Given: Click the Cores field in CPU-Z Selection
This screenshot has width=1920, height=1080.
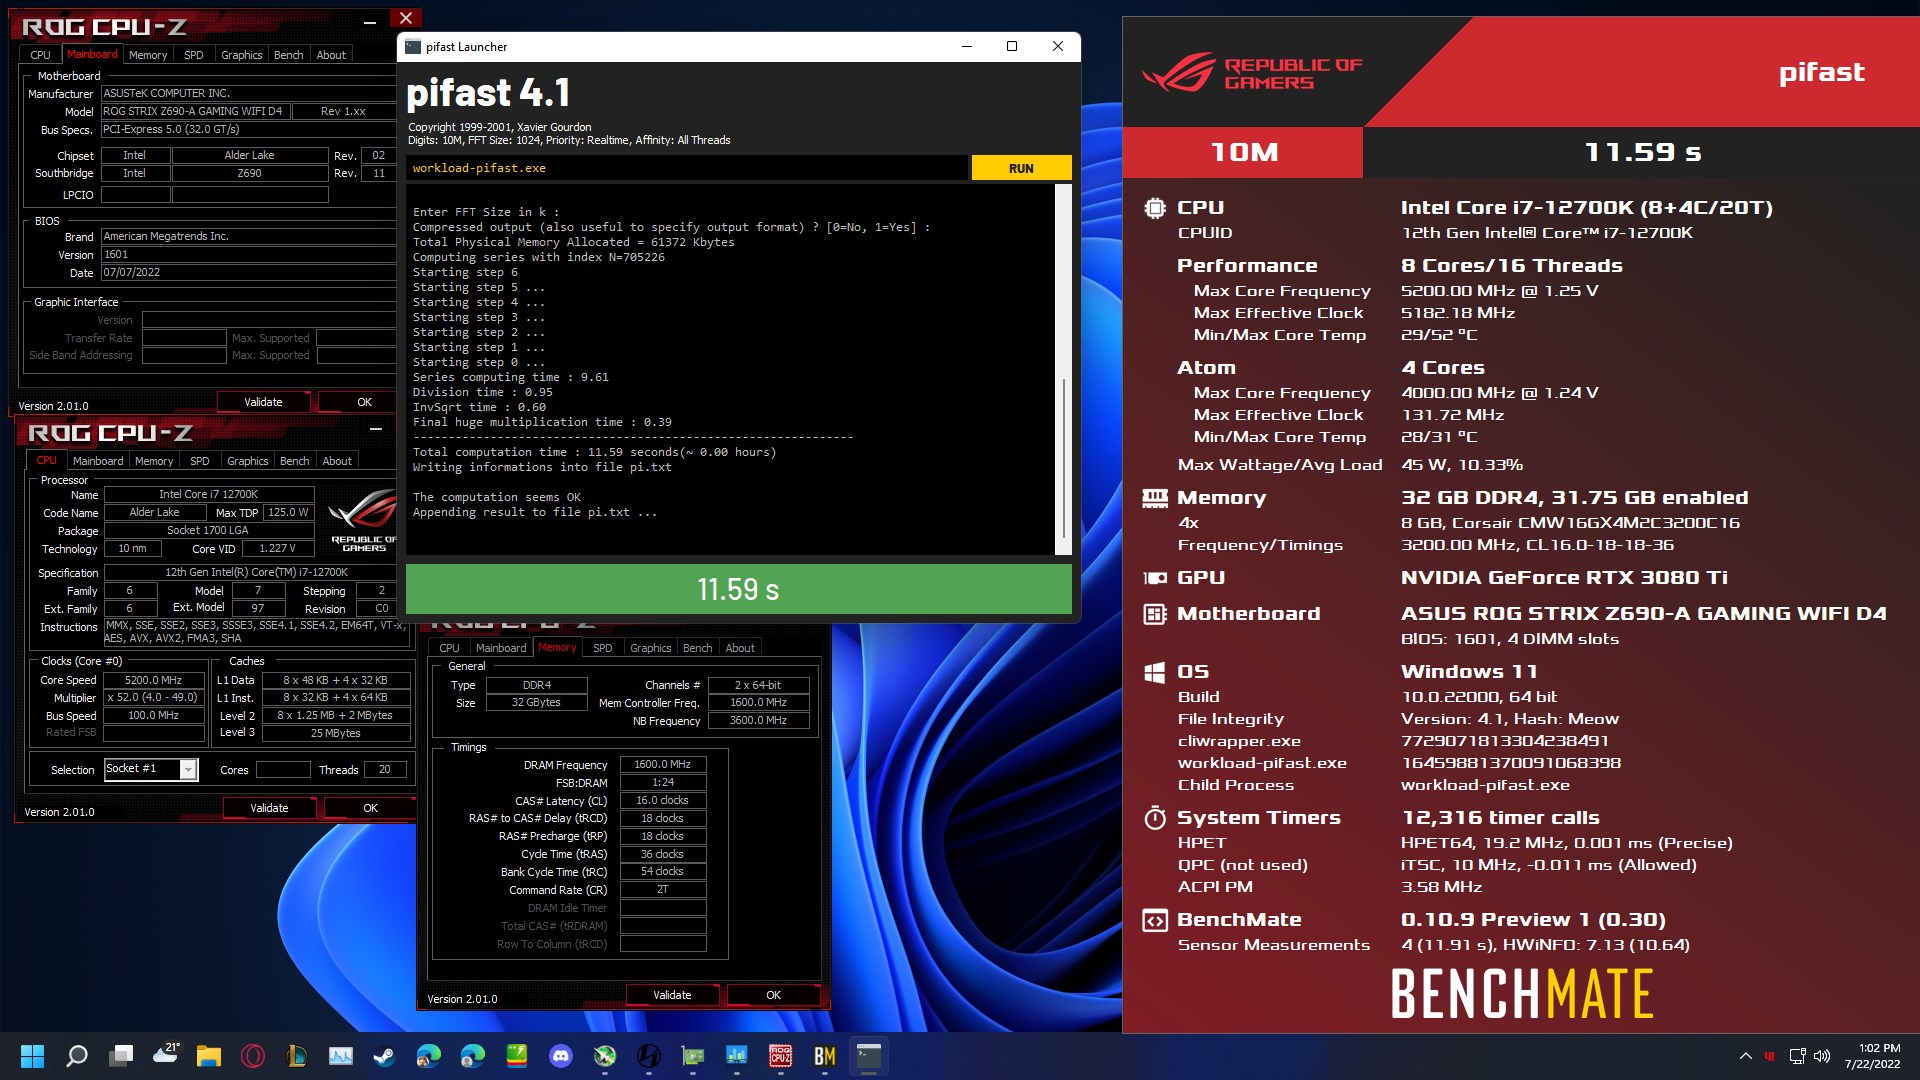Looking at the screenshot, I should tap(283, 770).
